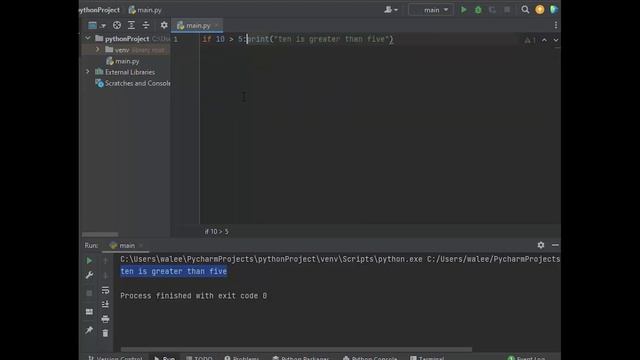Go to previous highlighted error arrow
The height and width of the screenshot is (360, 640).
pyautogui.click(x=544, y=40)
